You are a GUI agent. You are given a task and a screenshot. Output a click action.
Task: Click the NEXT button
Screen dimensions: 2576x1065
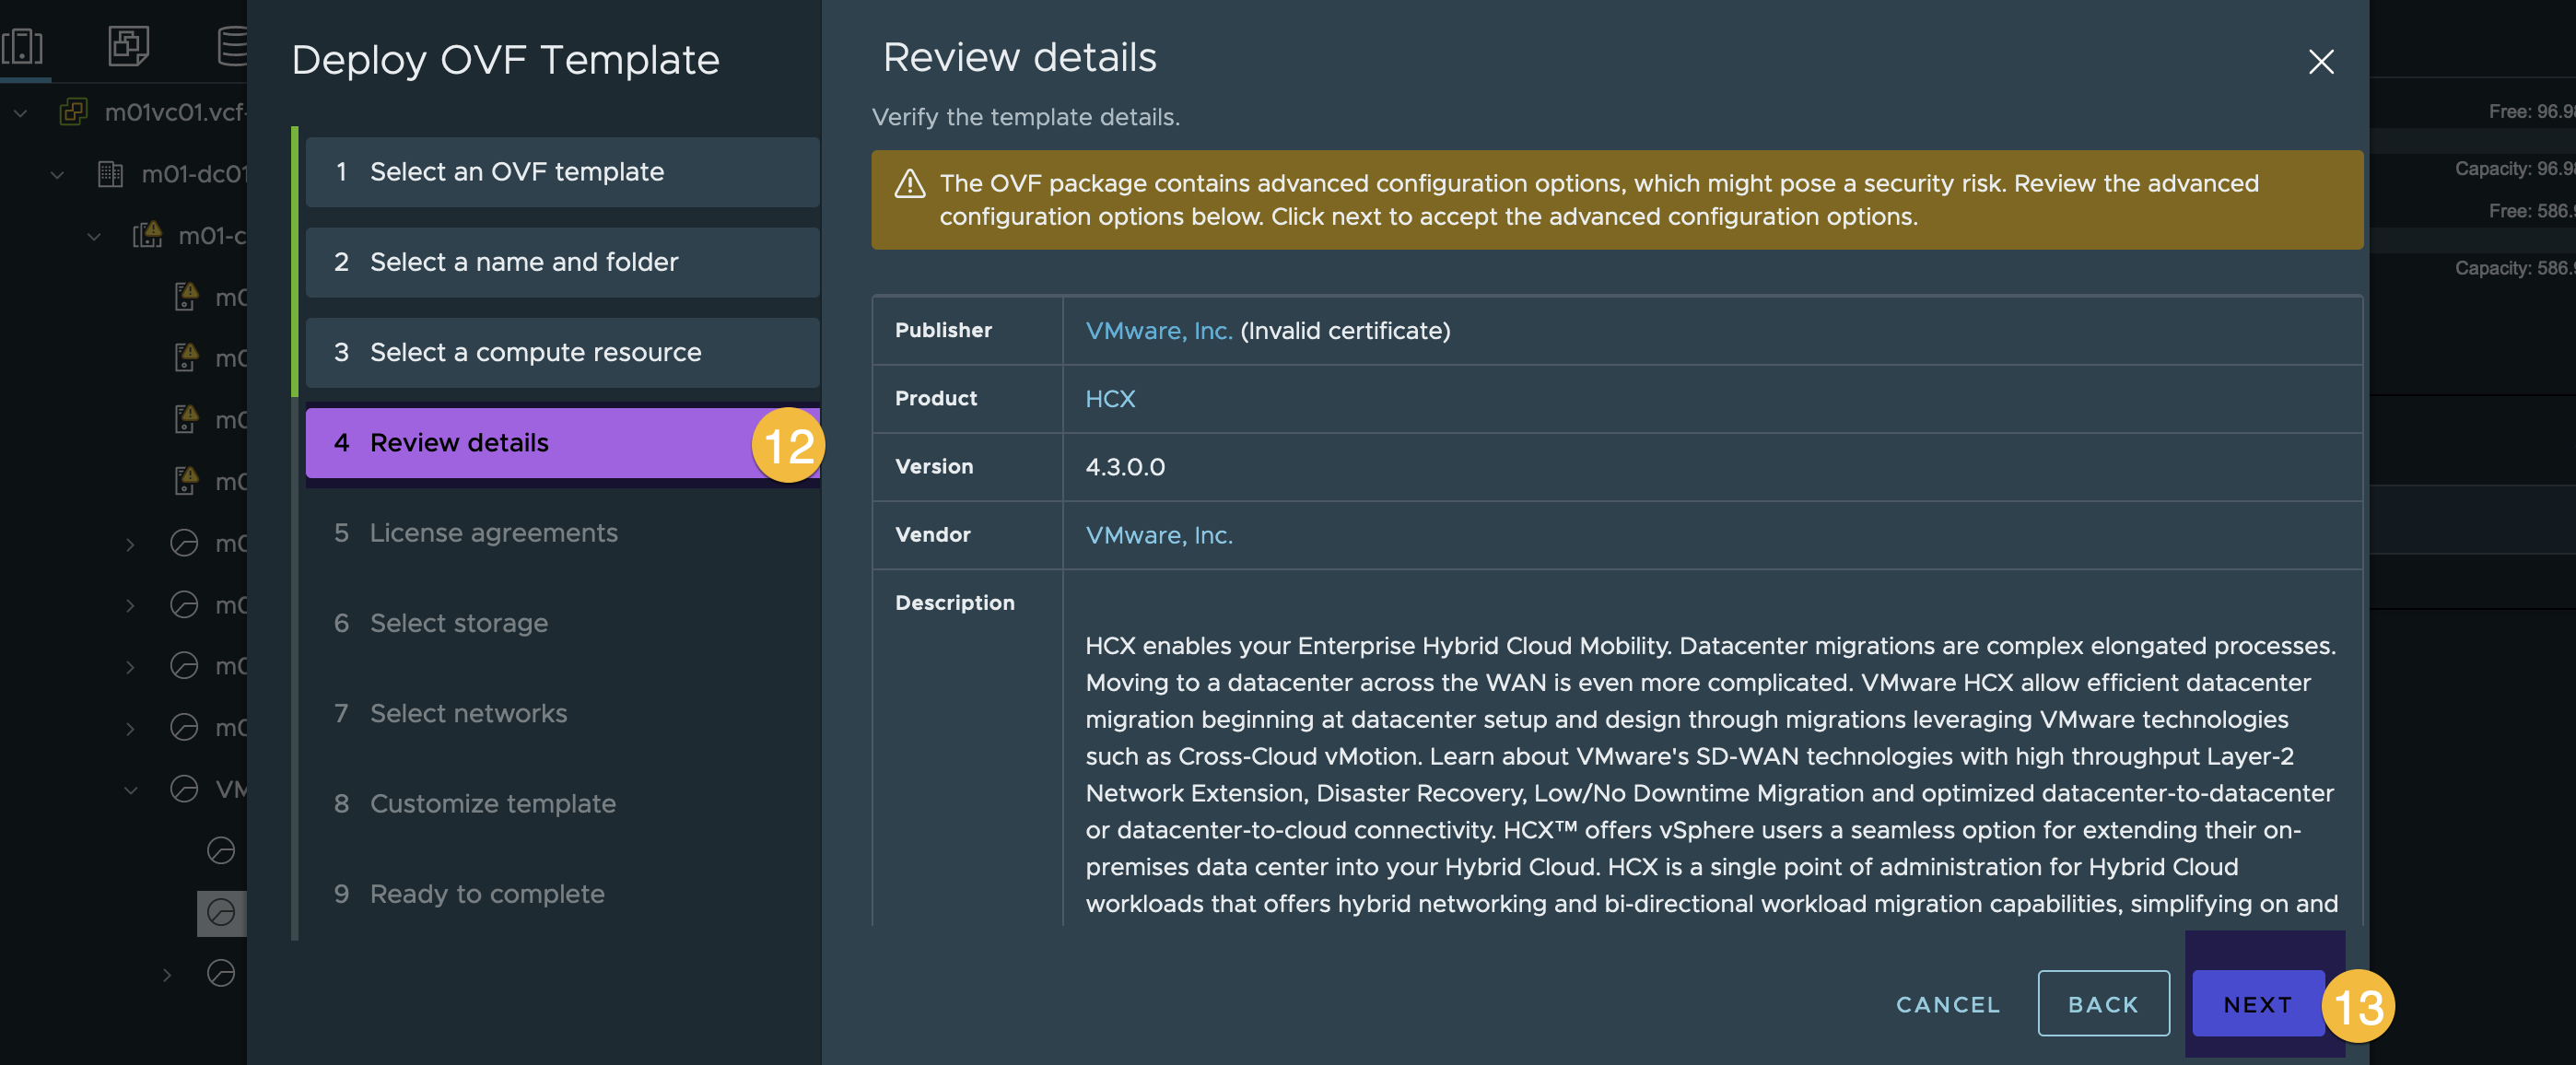coord(2258,1003)
